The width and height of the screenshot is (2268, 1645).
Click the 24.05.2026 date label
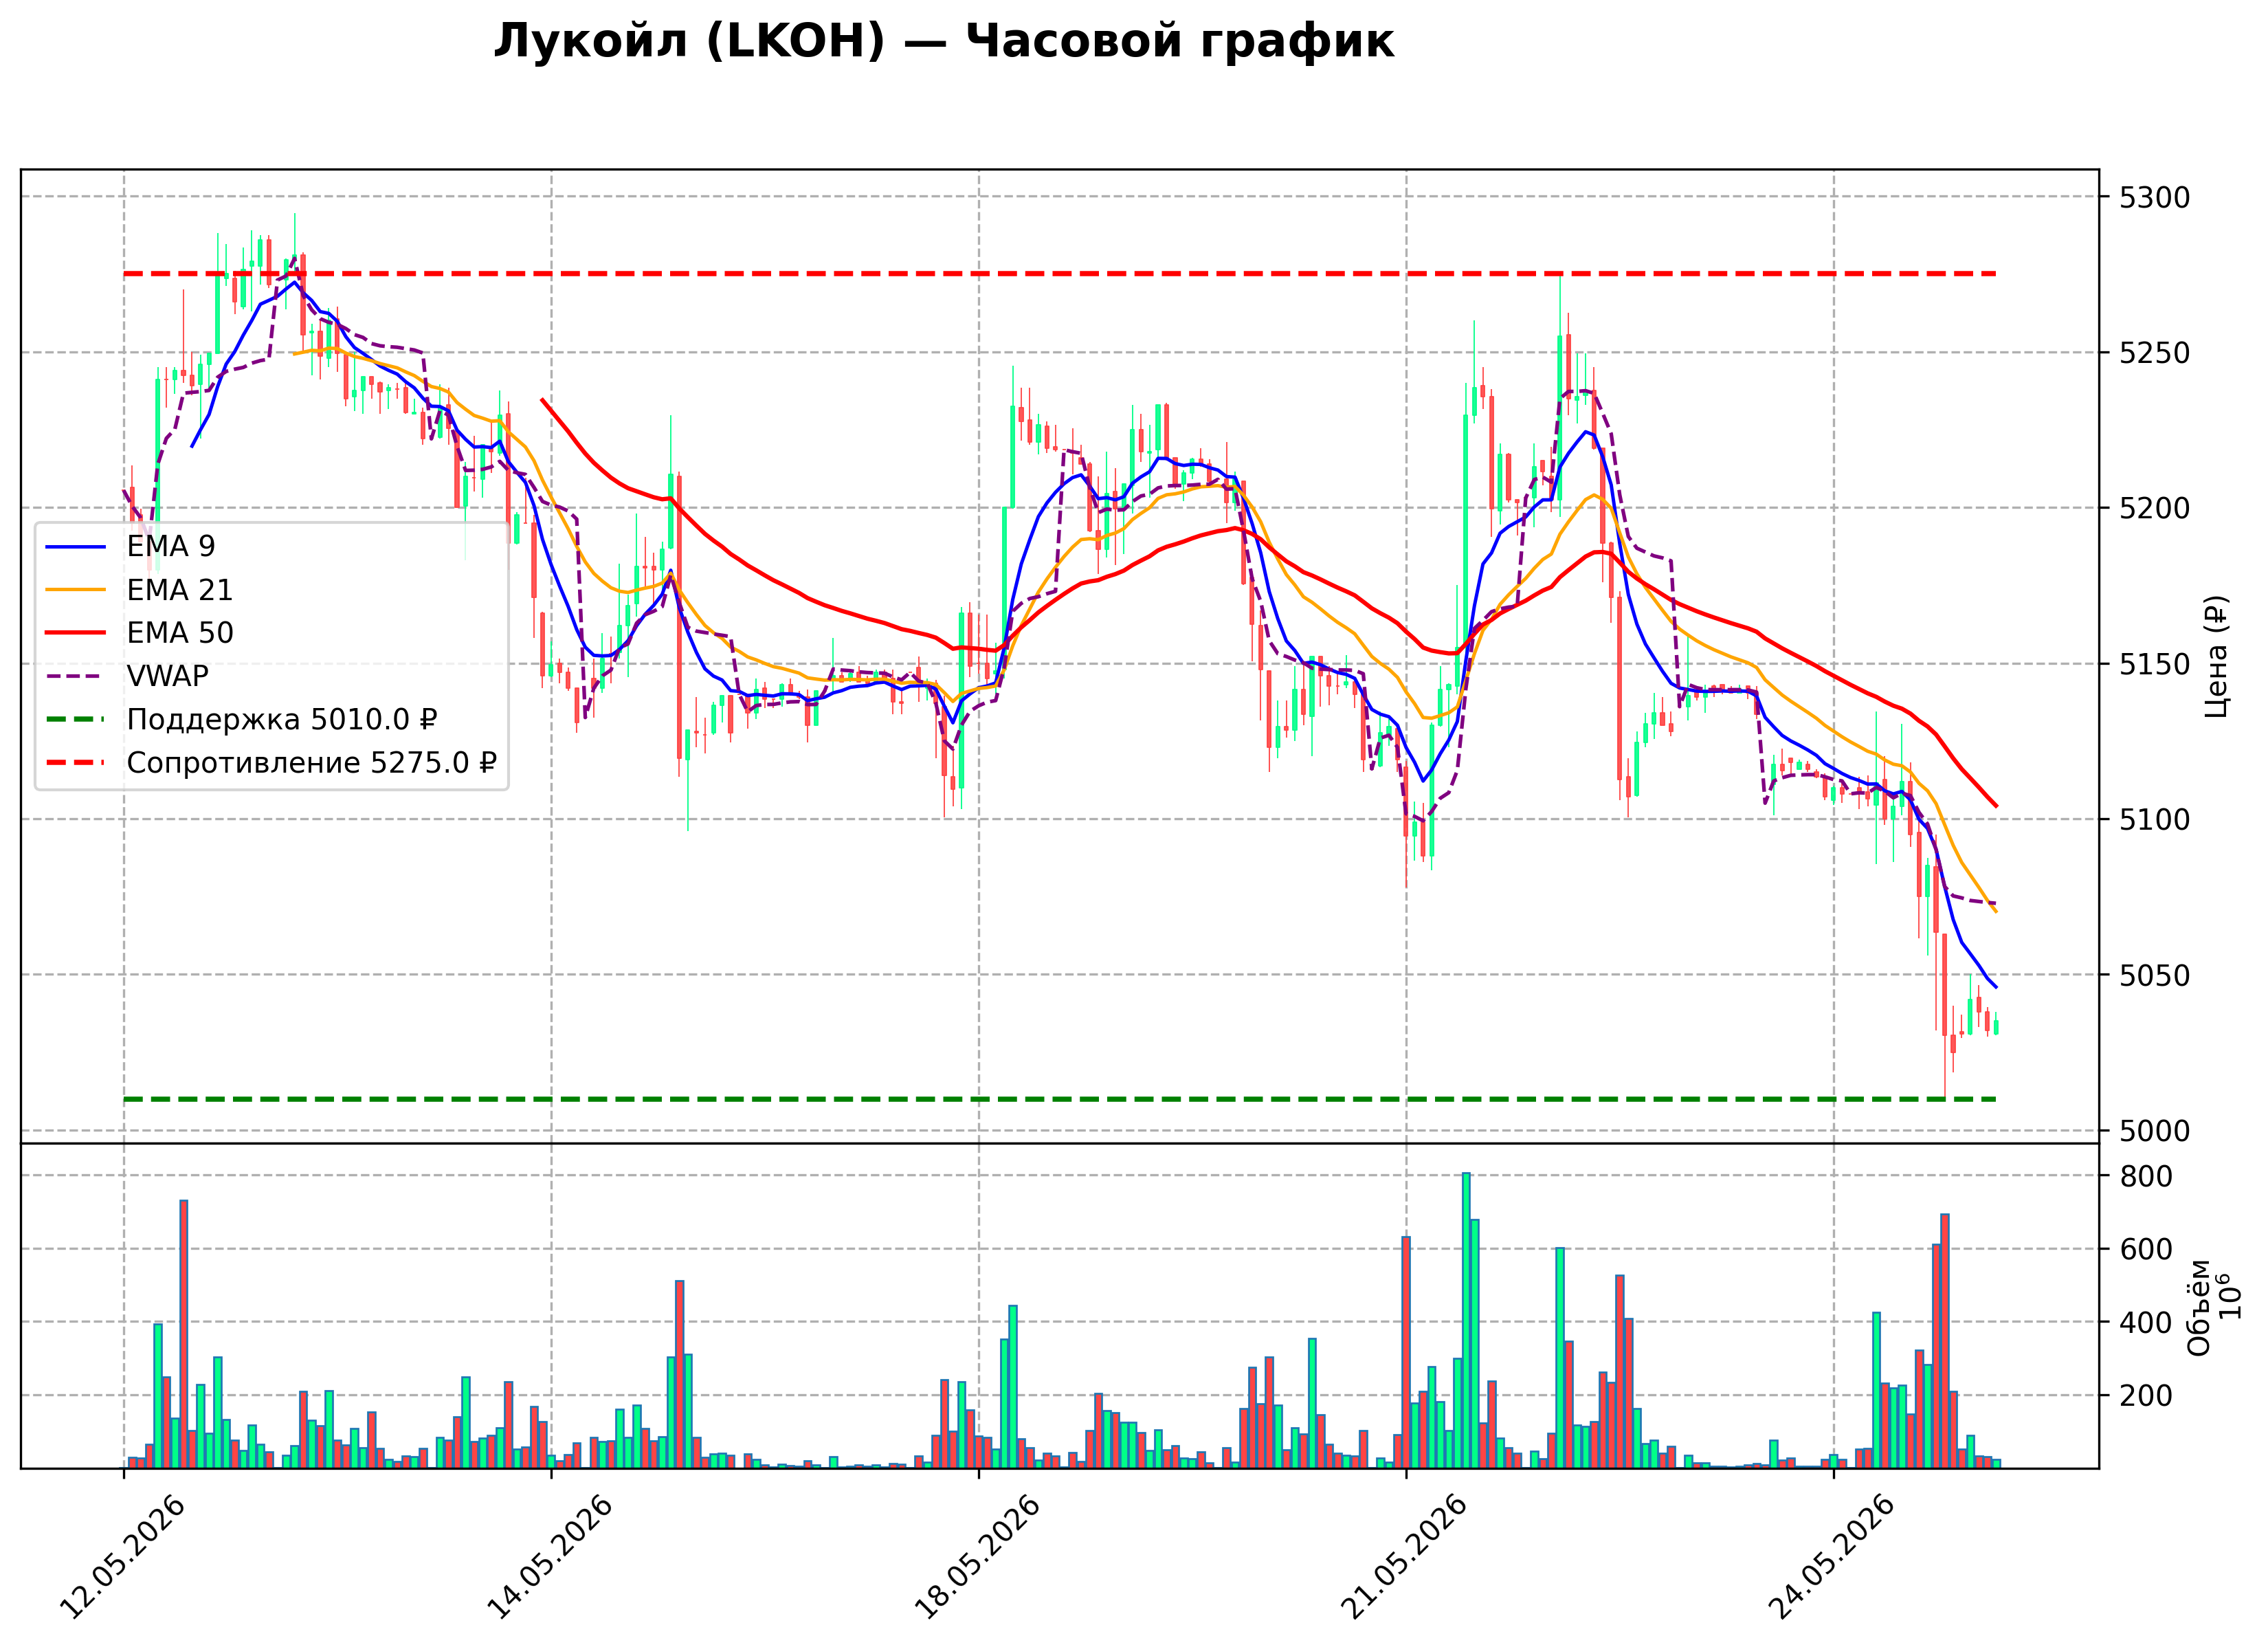click(x=1832, y=1557)
